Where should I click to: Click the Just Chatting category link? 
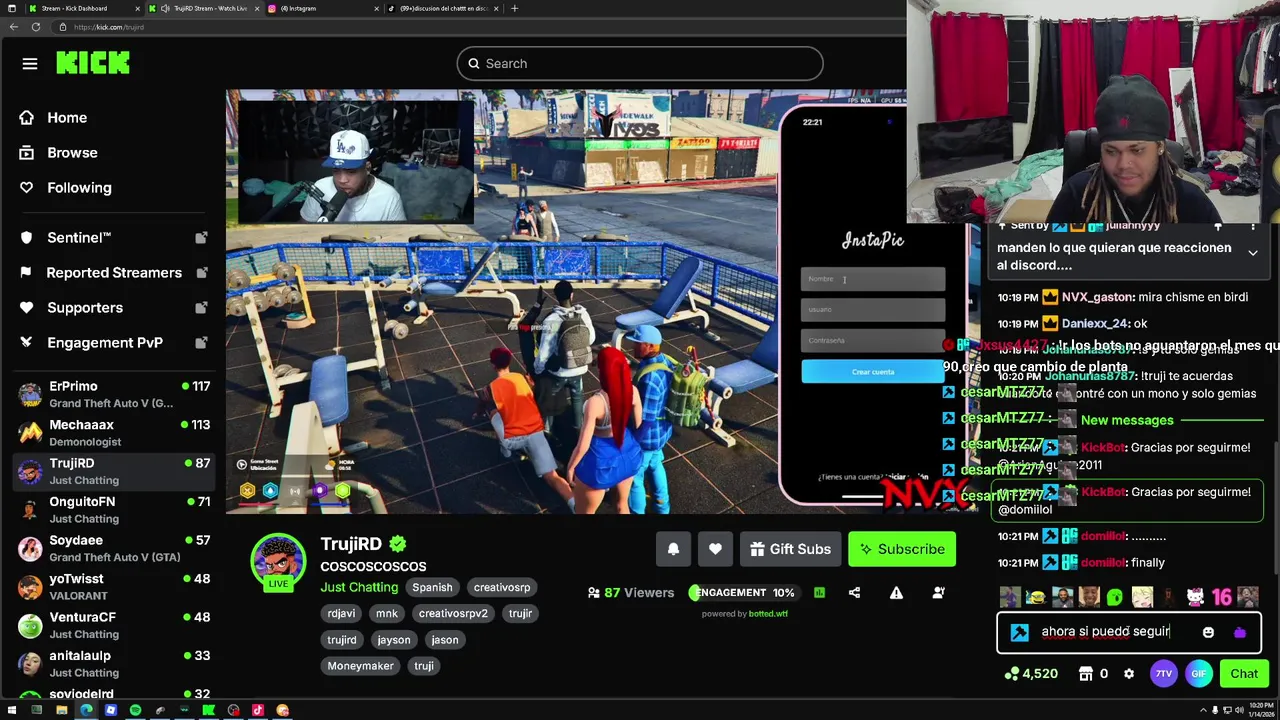[x=359, y=587]
